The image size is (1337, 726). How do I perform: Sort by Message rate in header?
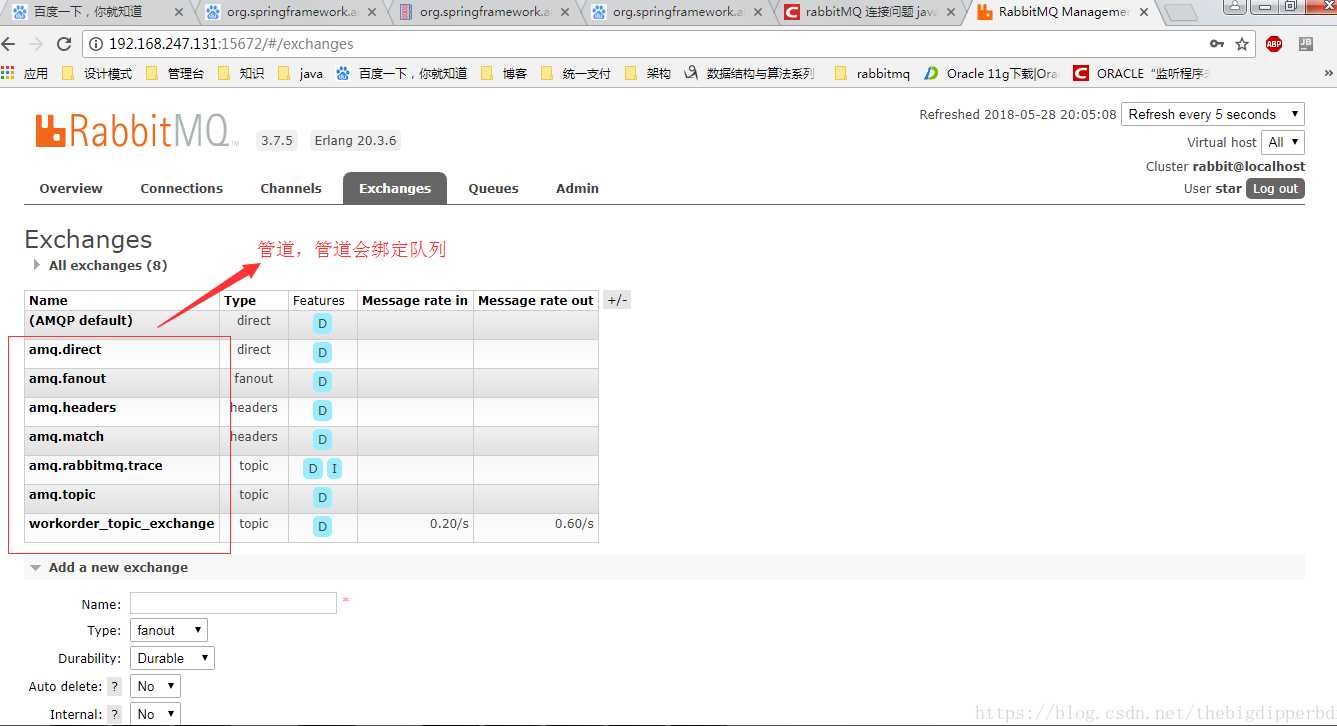pos(415,300)
